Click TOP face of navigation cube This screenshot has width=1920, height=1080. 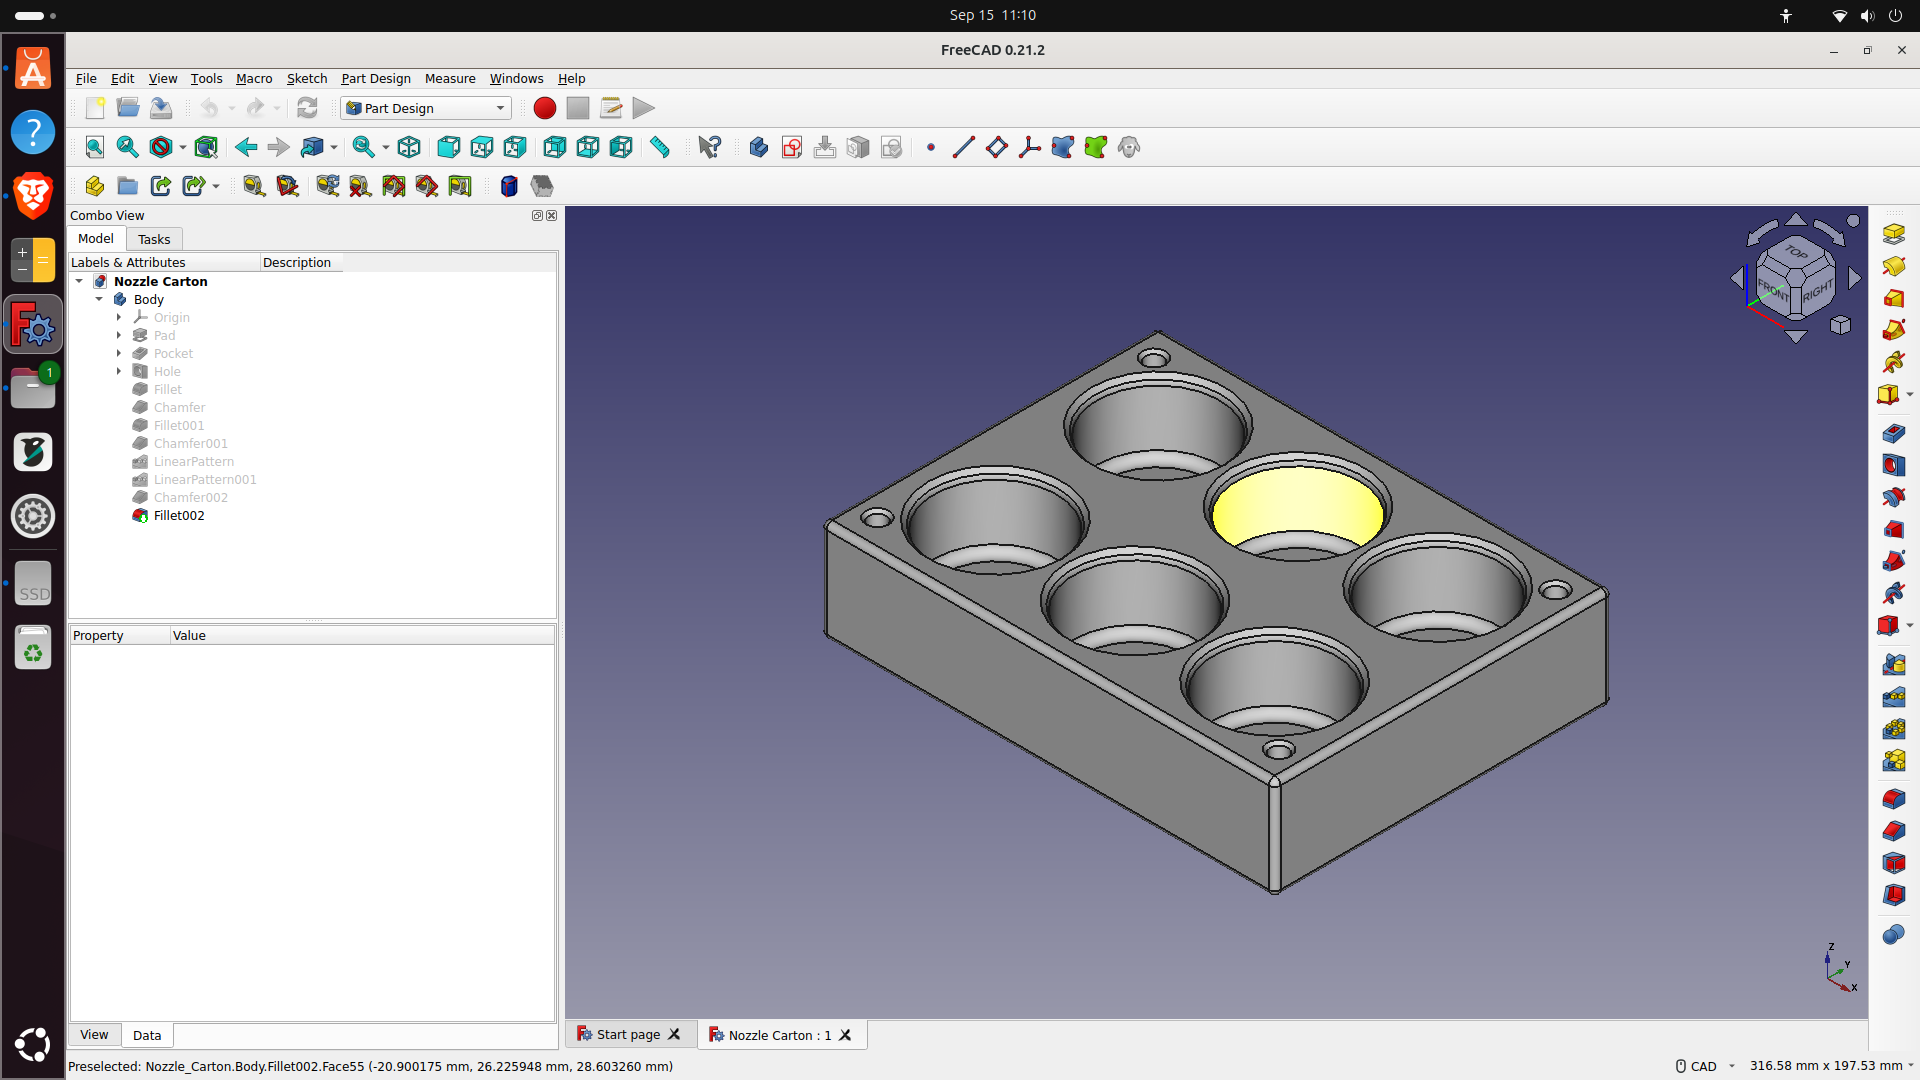(1796, 253)
